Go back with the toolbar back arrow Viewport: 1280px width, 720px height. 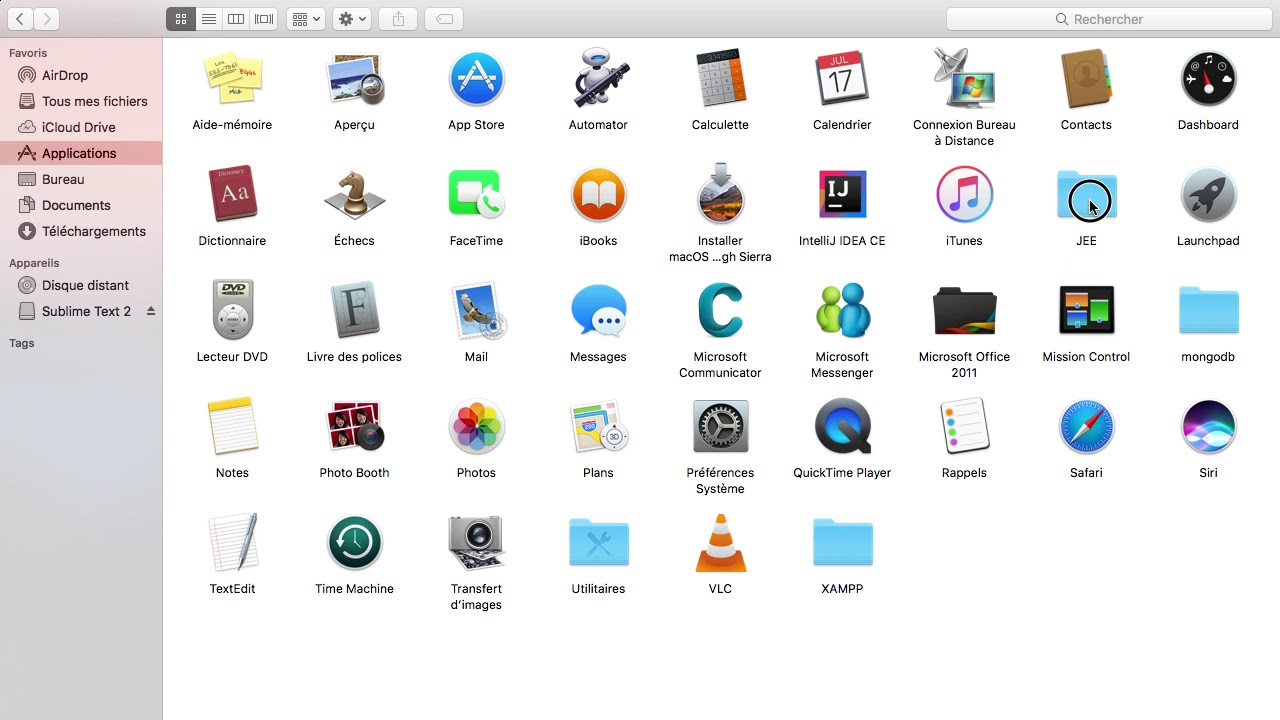[x=20, y=19]
